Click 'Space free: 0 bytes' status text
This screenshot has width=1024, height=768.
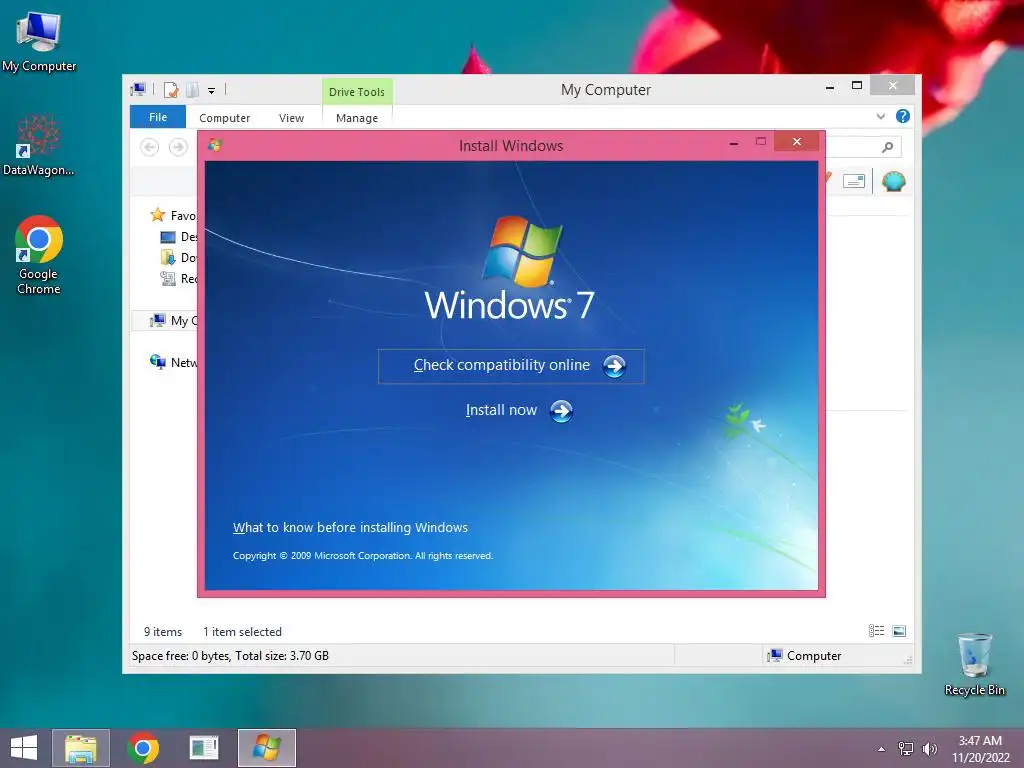181,656
